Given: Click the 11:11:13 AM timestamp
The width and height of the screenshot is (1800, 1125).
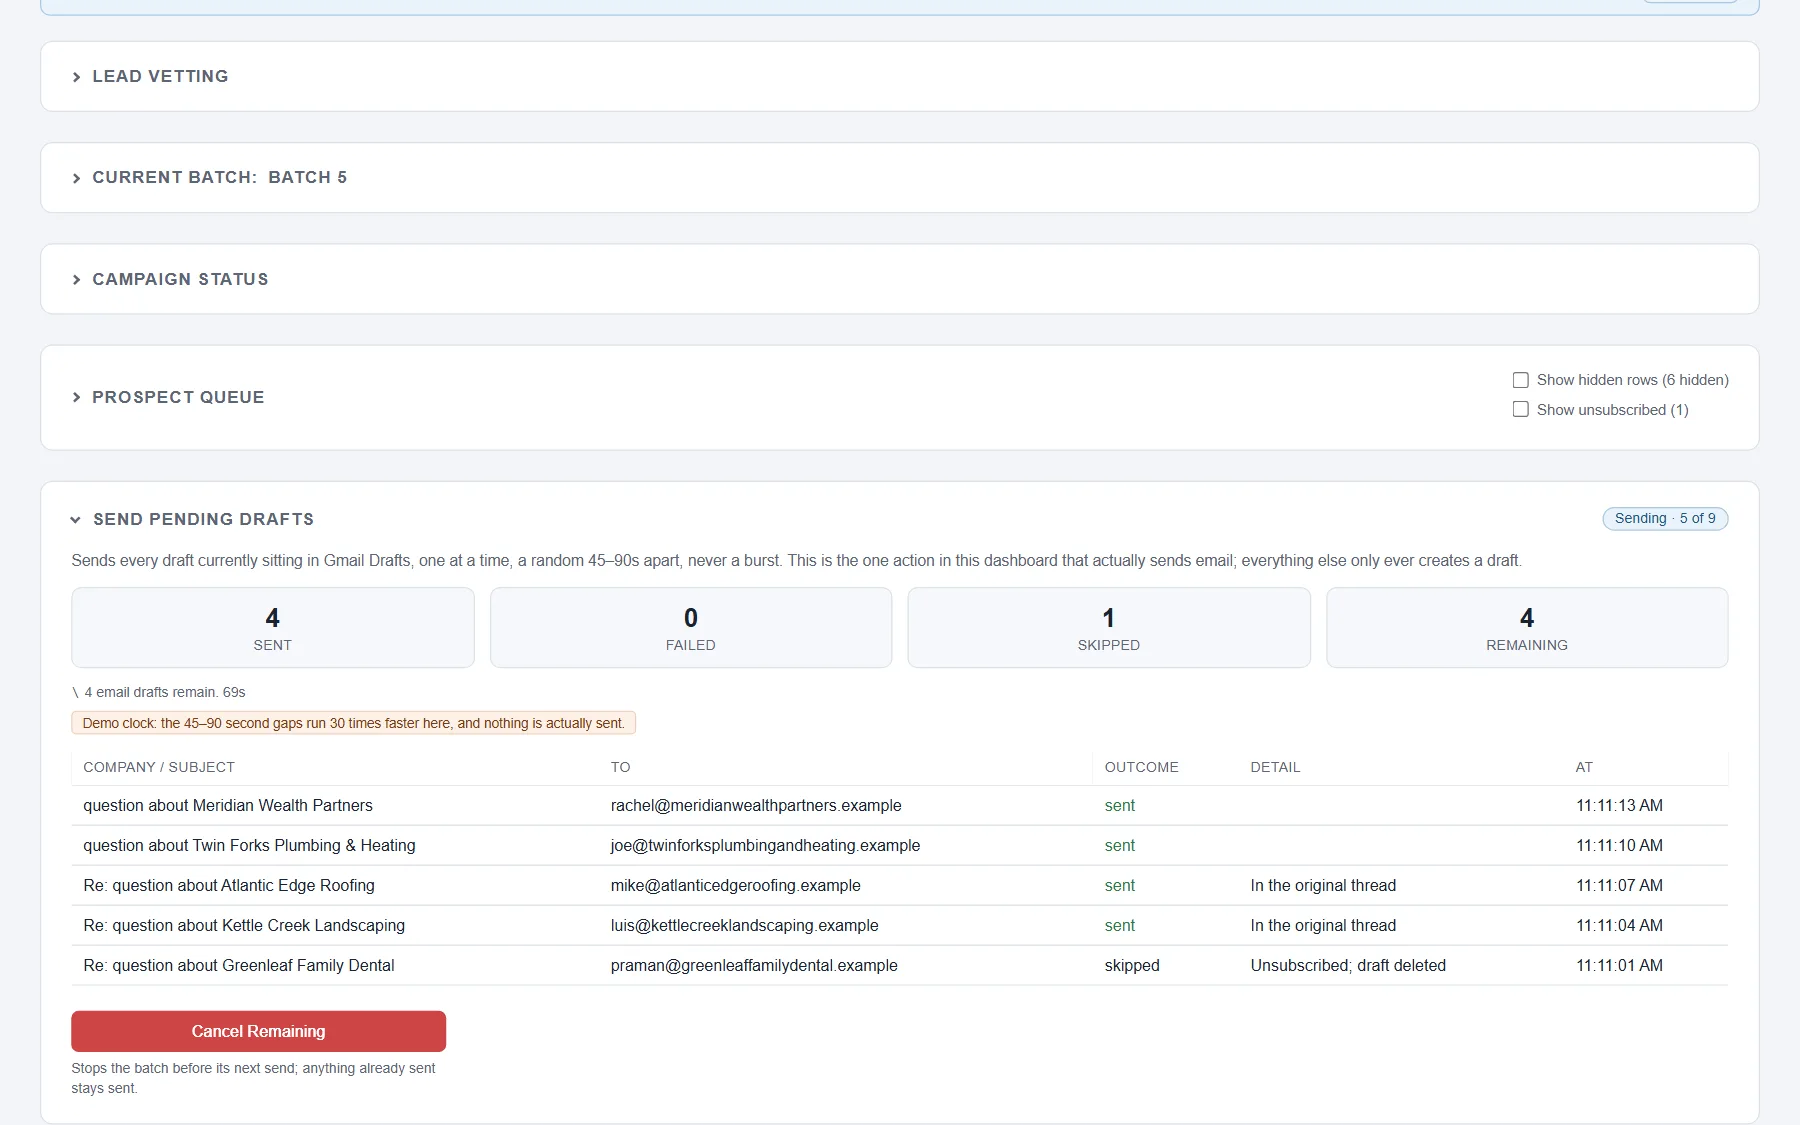Looking at the screenshot, I should pyautogui.click(x=1619, y=805).
